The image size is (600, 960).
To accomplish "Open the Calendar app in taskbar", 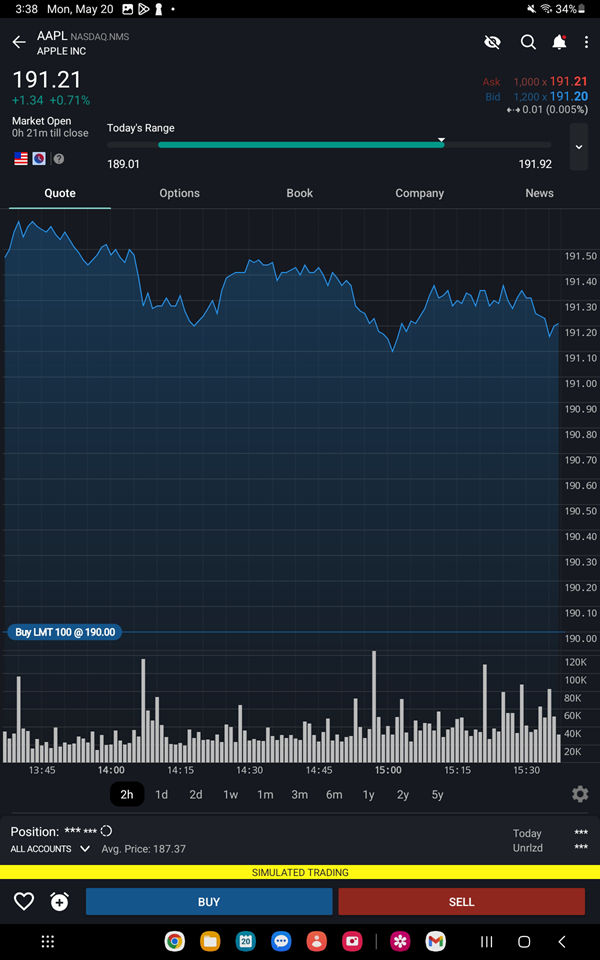I will [x=246, y=941].
